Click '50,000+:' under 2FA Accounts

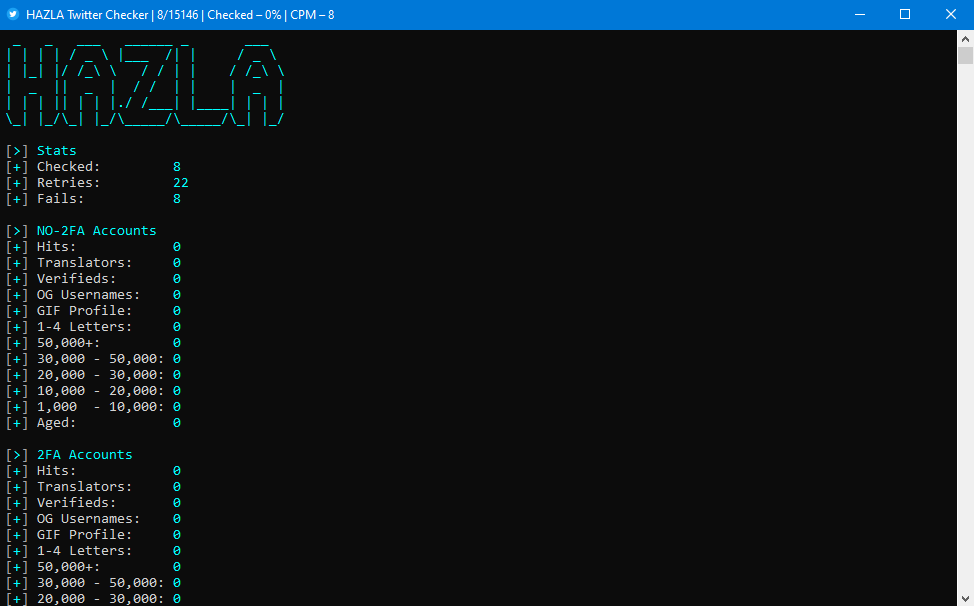point(68,567)
